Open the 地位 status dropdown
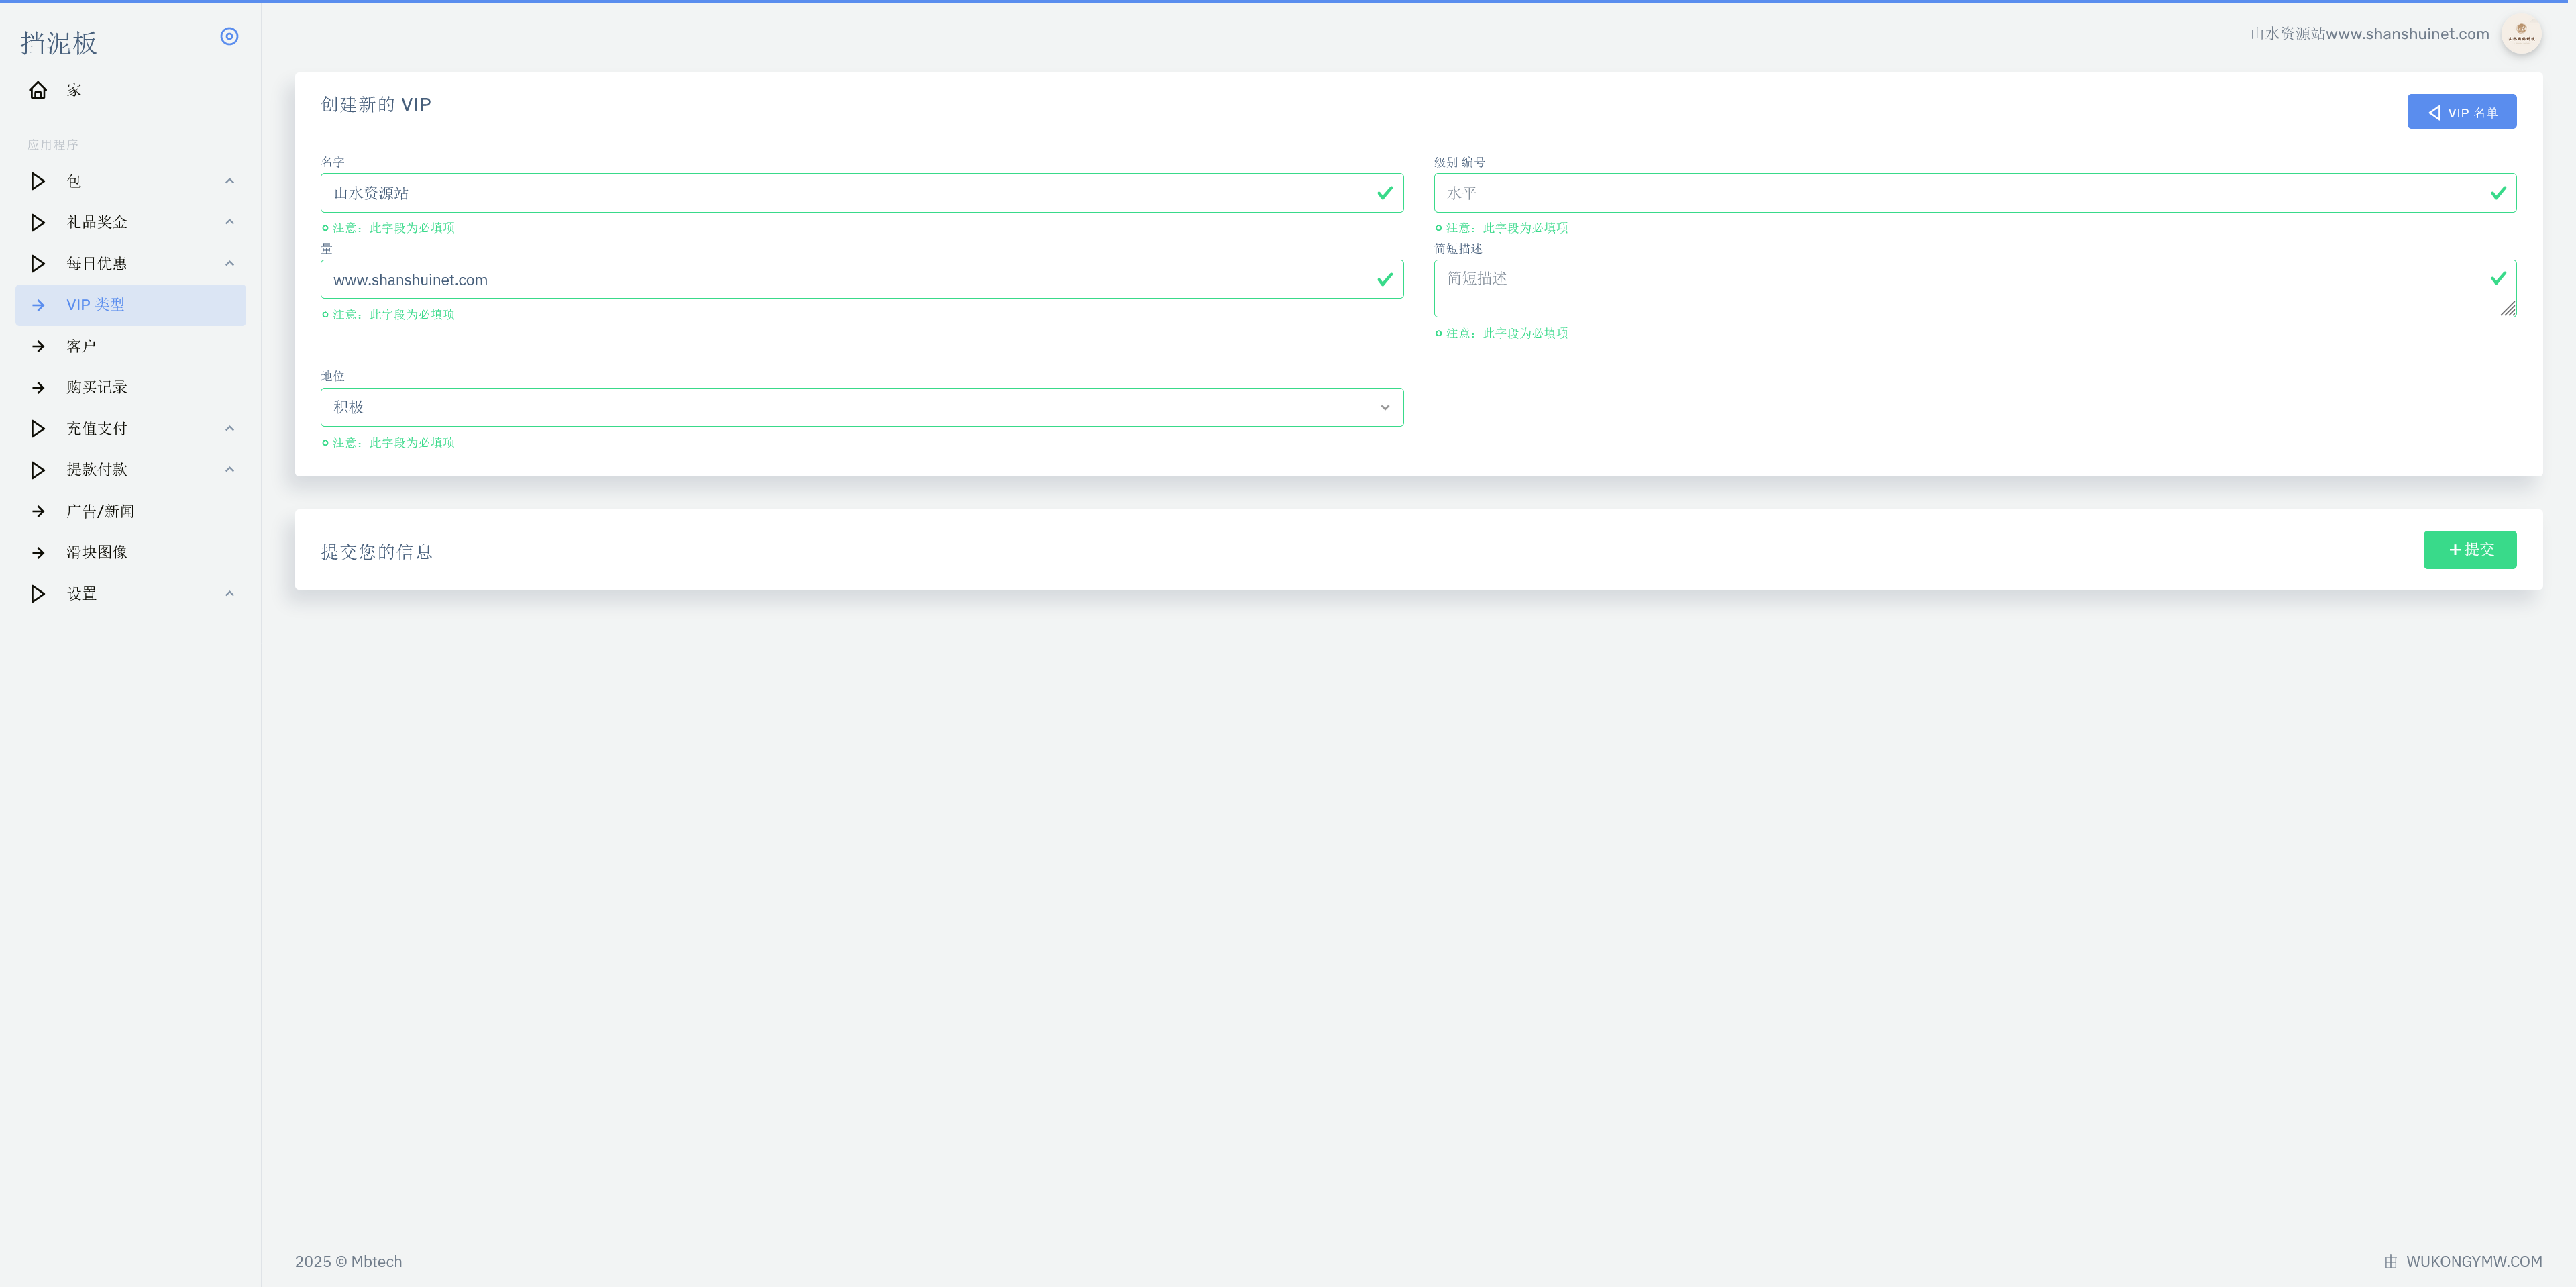This screenshot has height=1287, width=2576. [861, 407]
